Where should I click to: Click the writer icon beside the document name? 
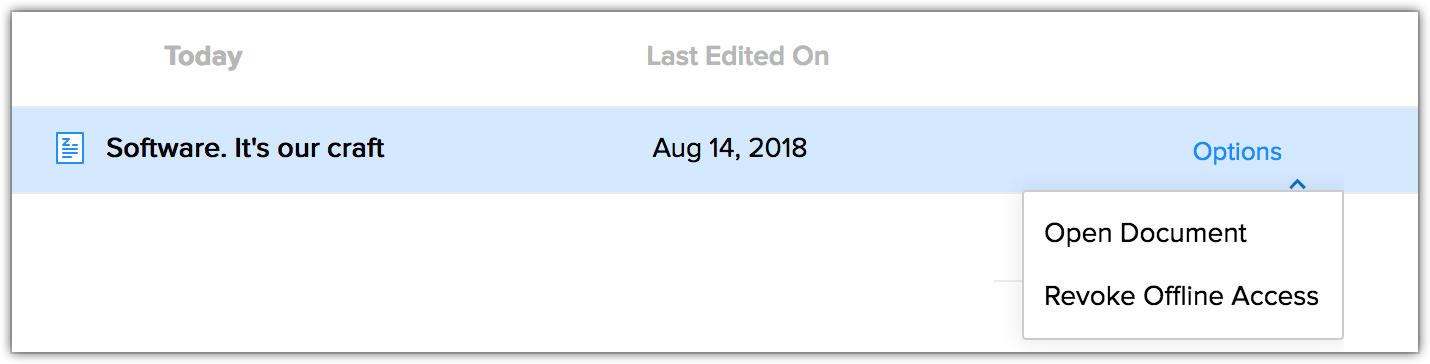tap(69, 149)
